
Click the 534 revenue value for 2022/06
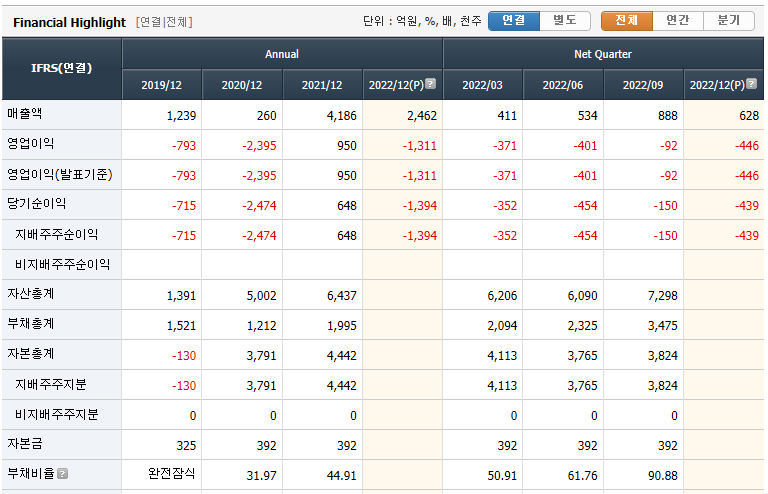pyautogui.click(x=587, y=116)
